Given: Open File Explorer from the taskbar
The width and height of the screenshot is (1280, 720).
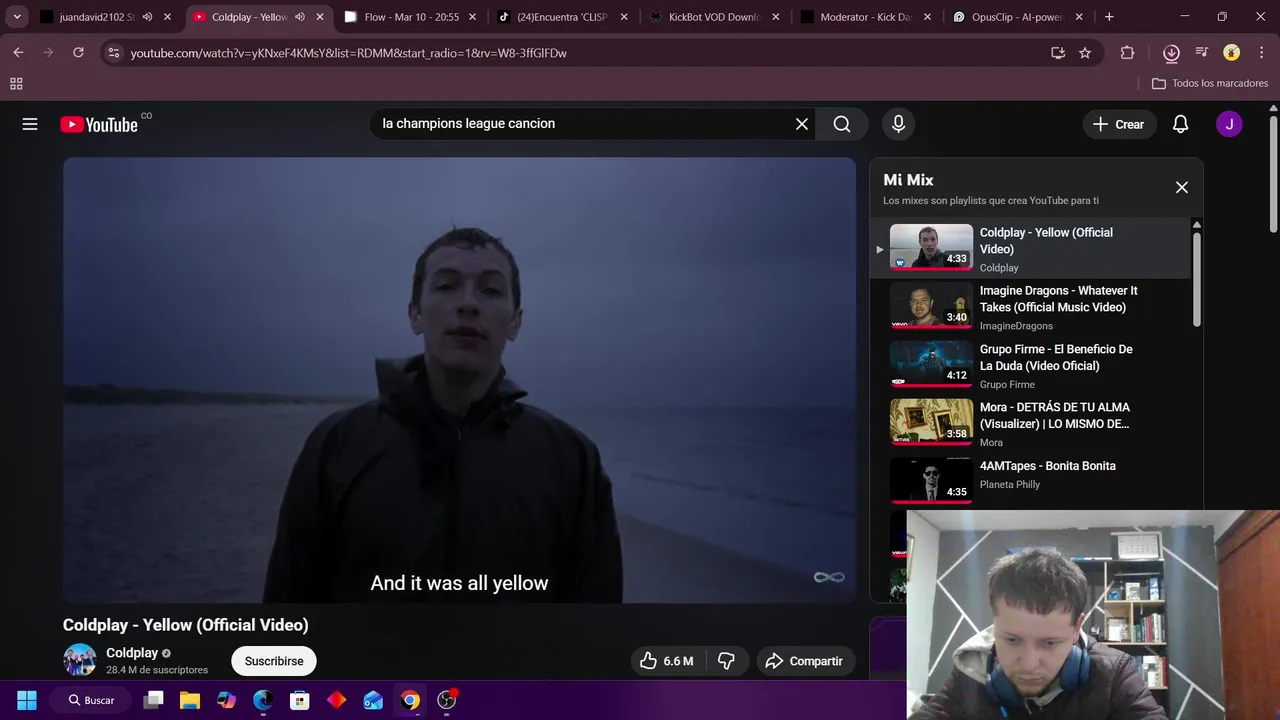Looking at the screenshot, I should point(190,700).
